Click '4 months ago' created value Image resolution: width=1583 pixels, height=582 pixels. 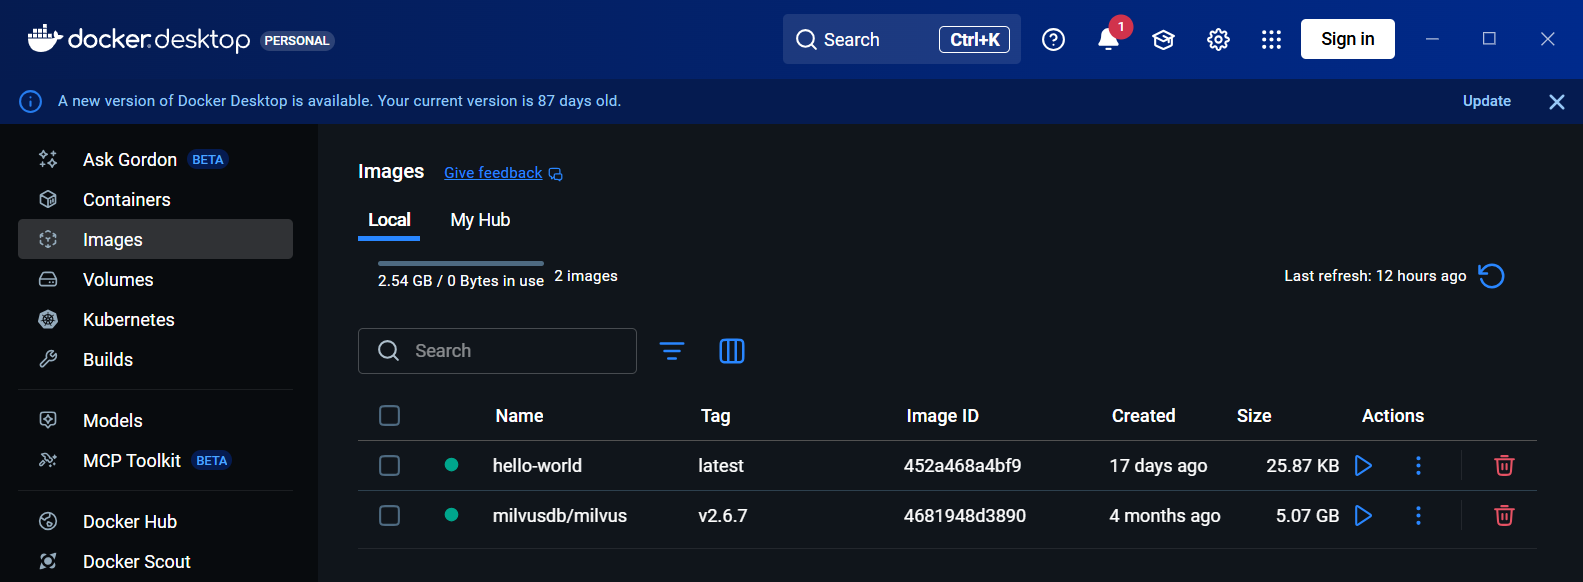coord(1164,516)
